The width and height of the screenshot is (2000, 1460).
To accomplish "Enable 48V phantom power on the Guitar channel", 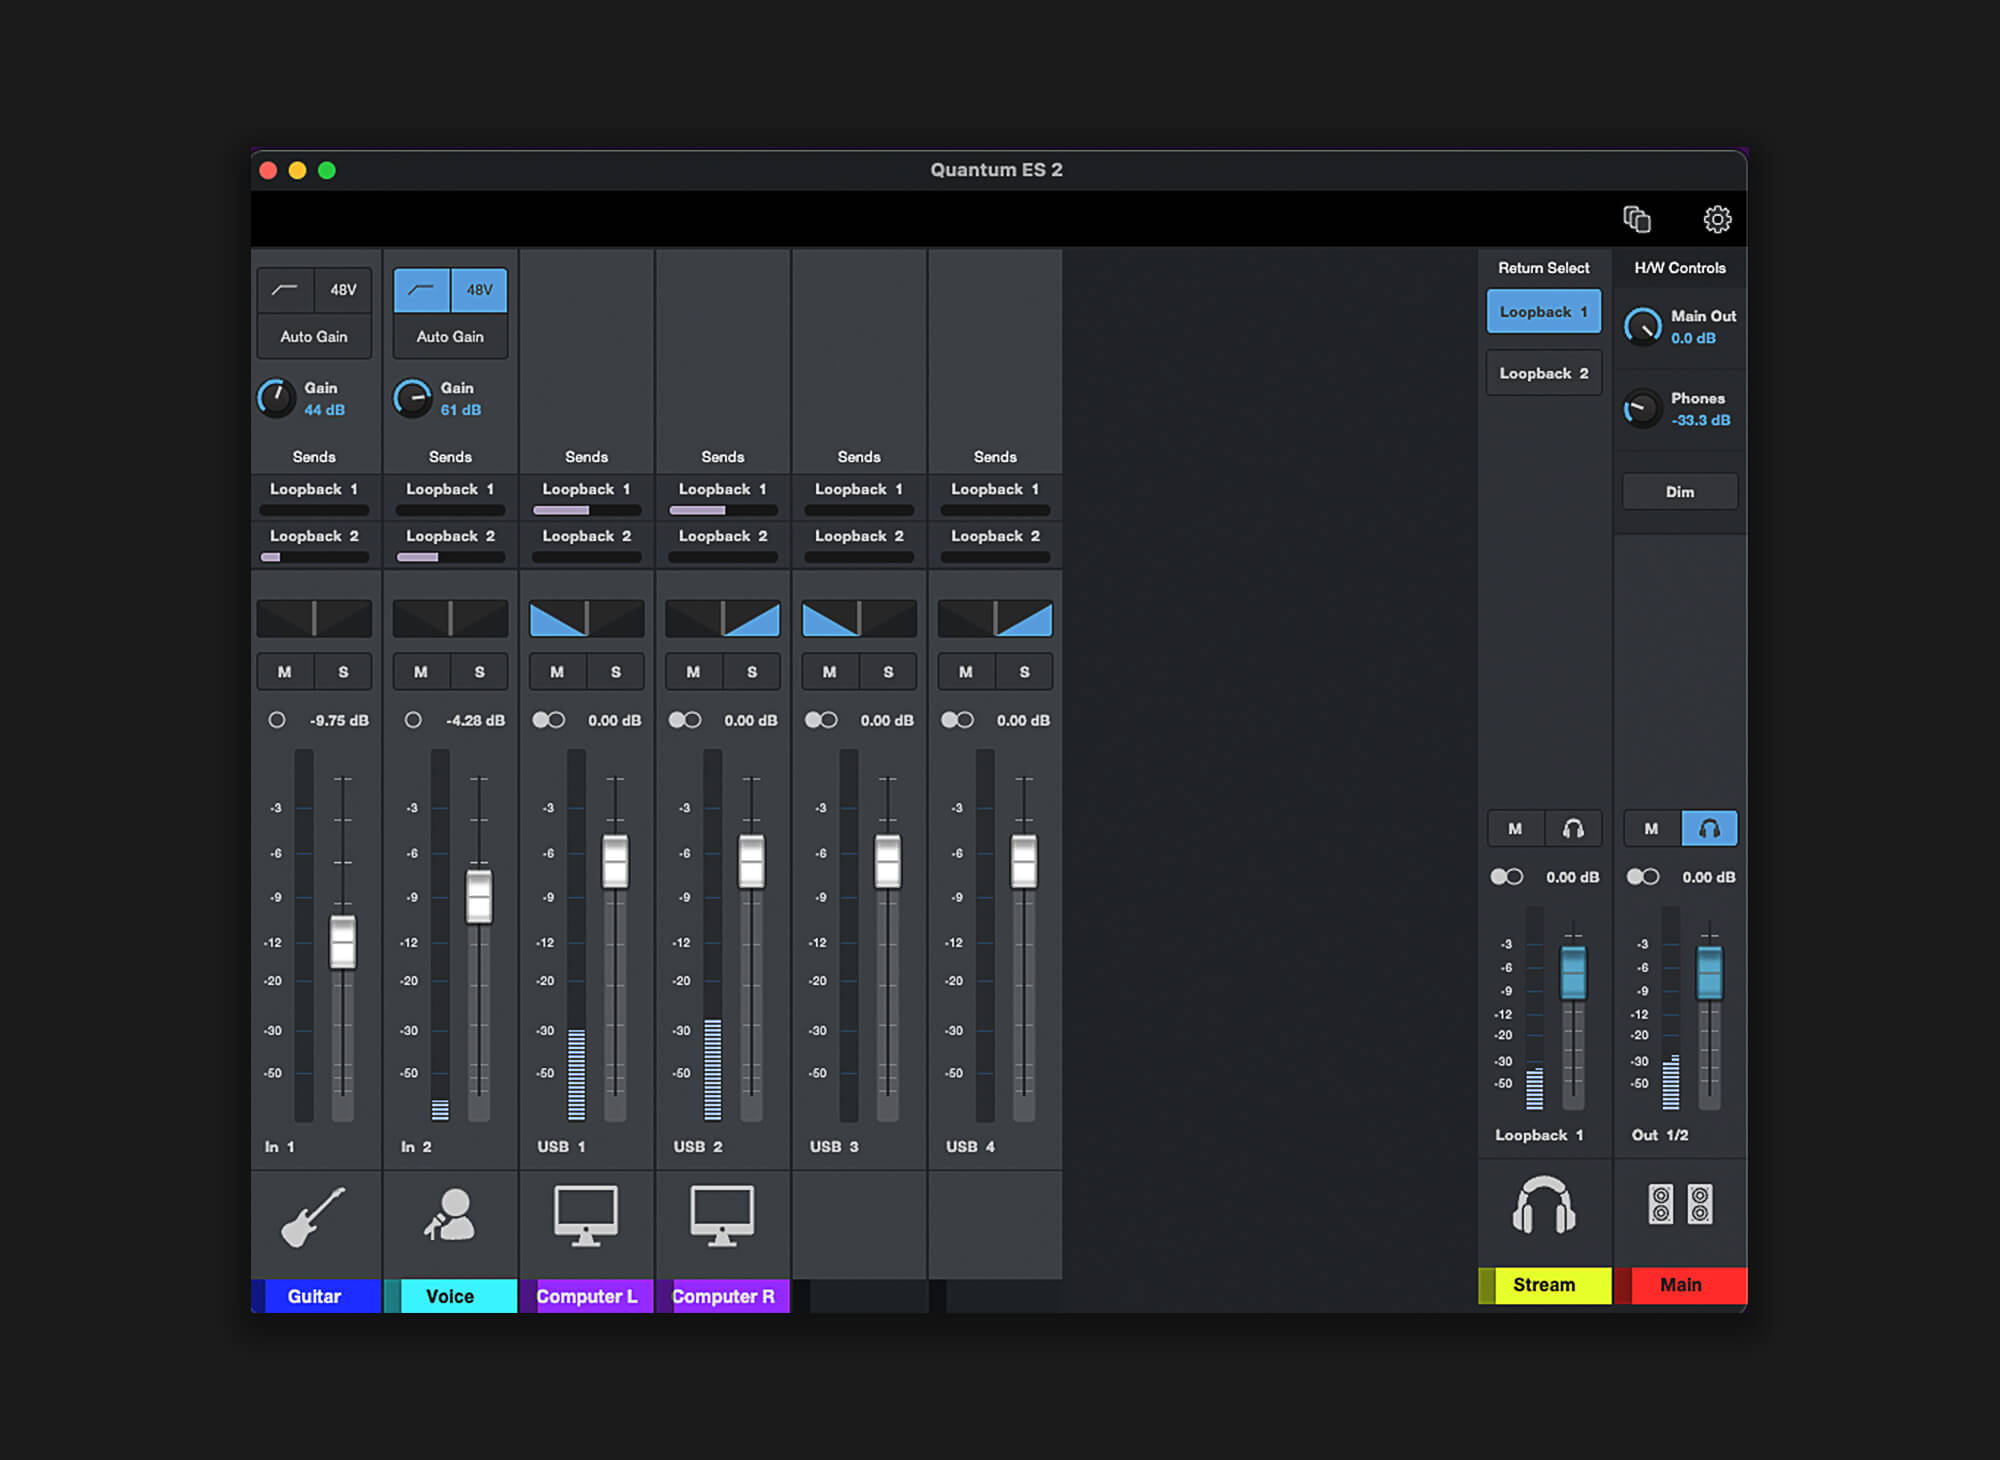I will [343, 289].
